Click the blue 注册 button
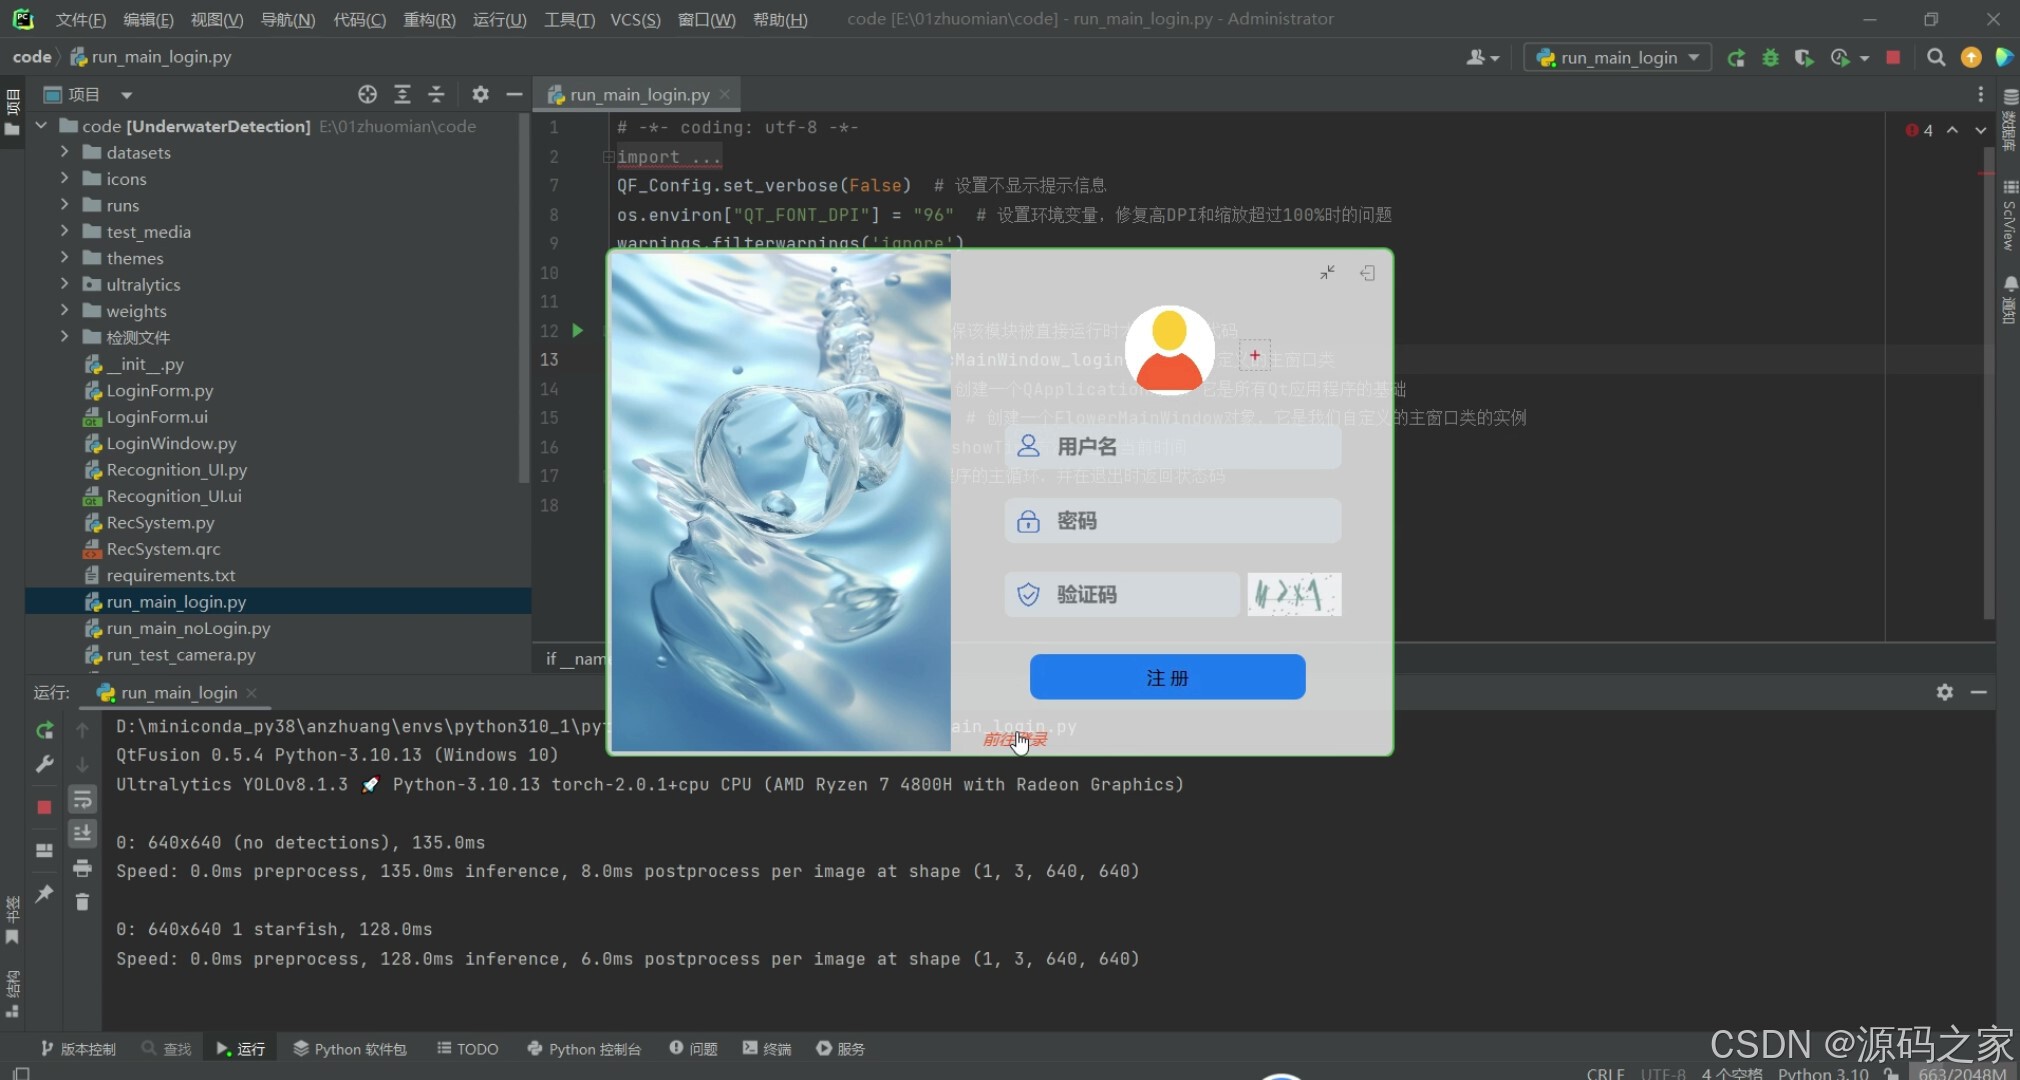 click(1167, 677)
